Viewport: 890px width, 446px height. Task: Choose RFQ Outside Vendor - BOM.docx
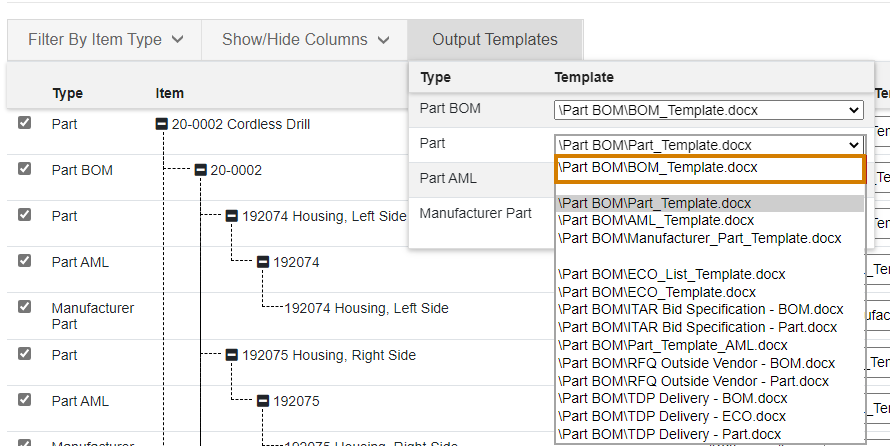[696, 363]
